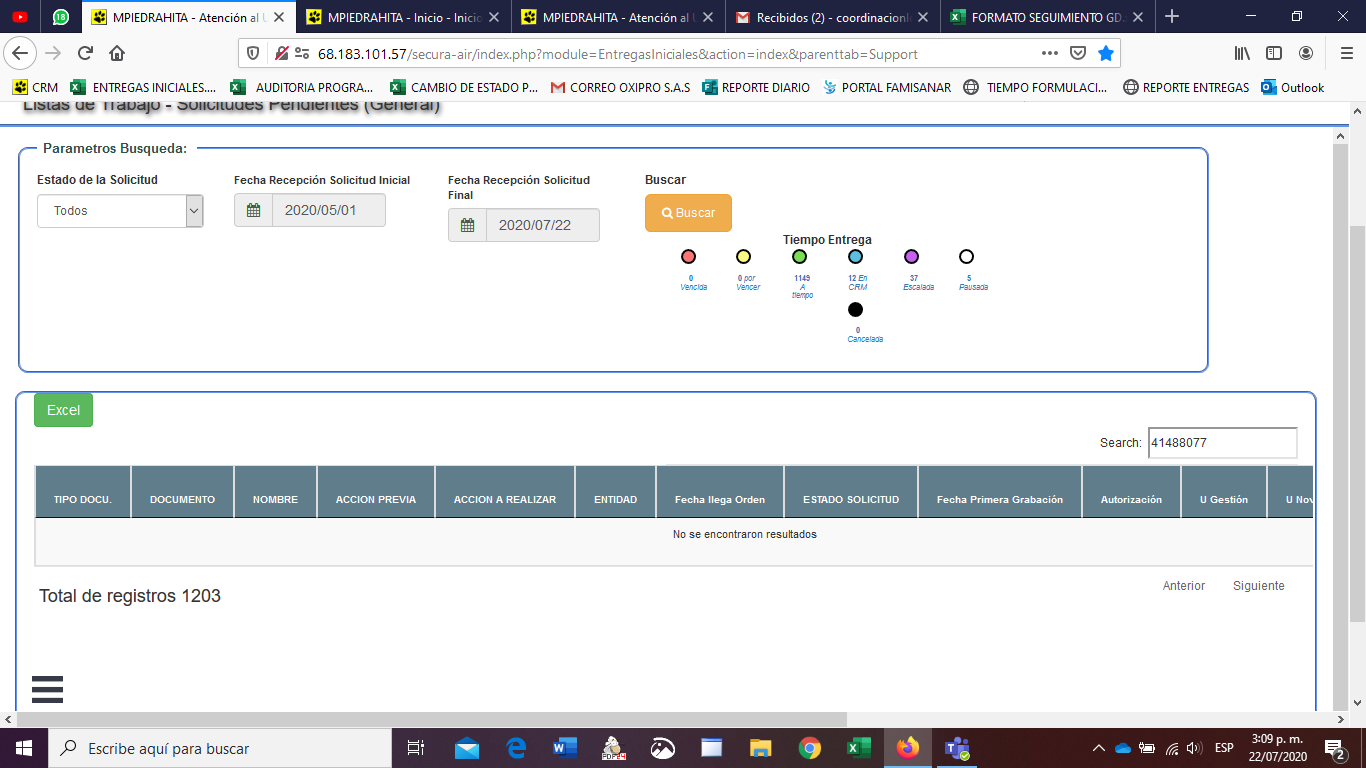
Task: Open the ENTREGAS INICIALES bookmark
Action: [x=143, y=87]
